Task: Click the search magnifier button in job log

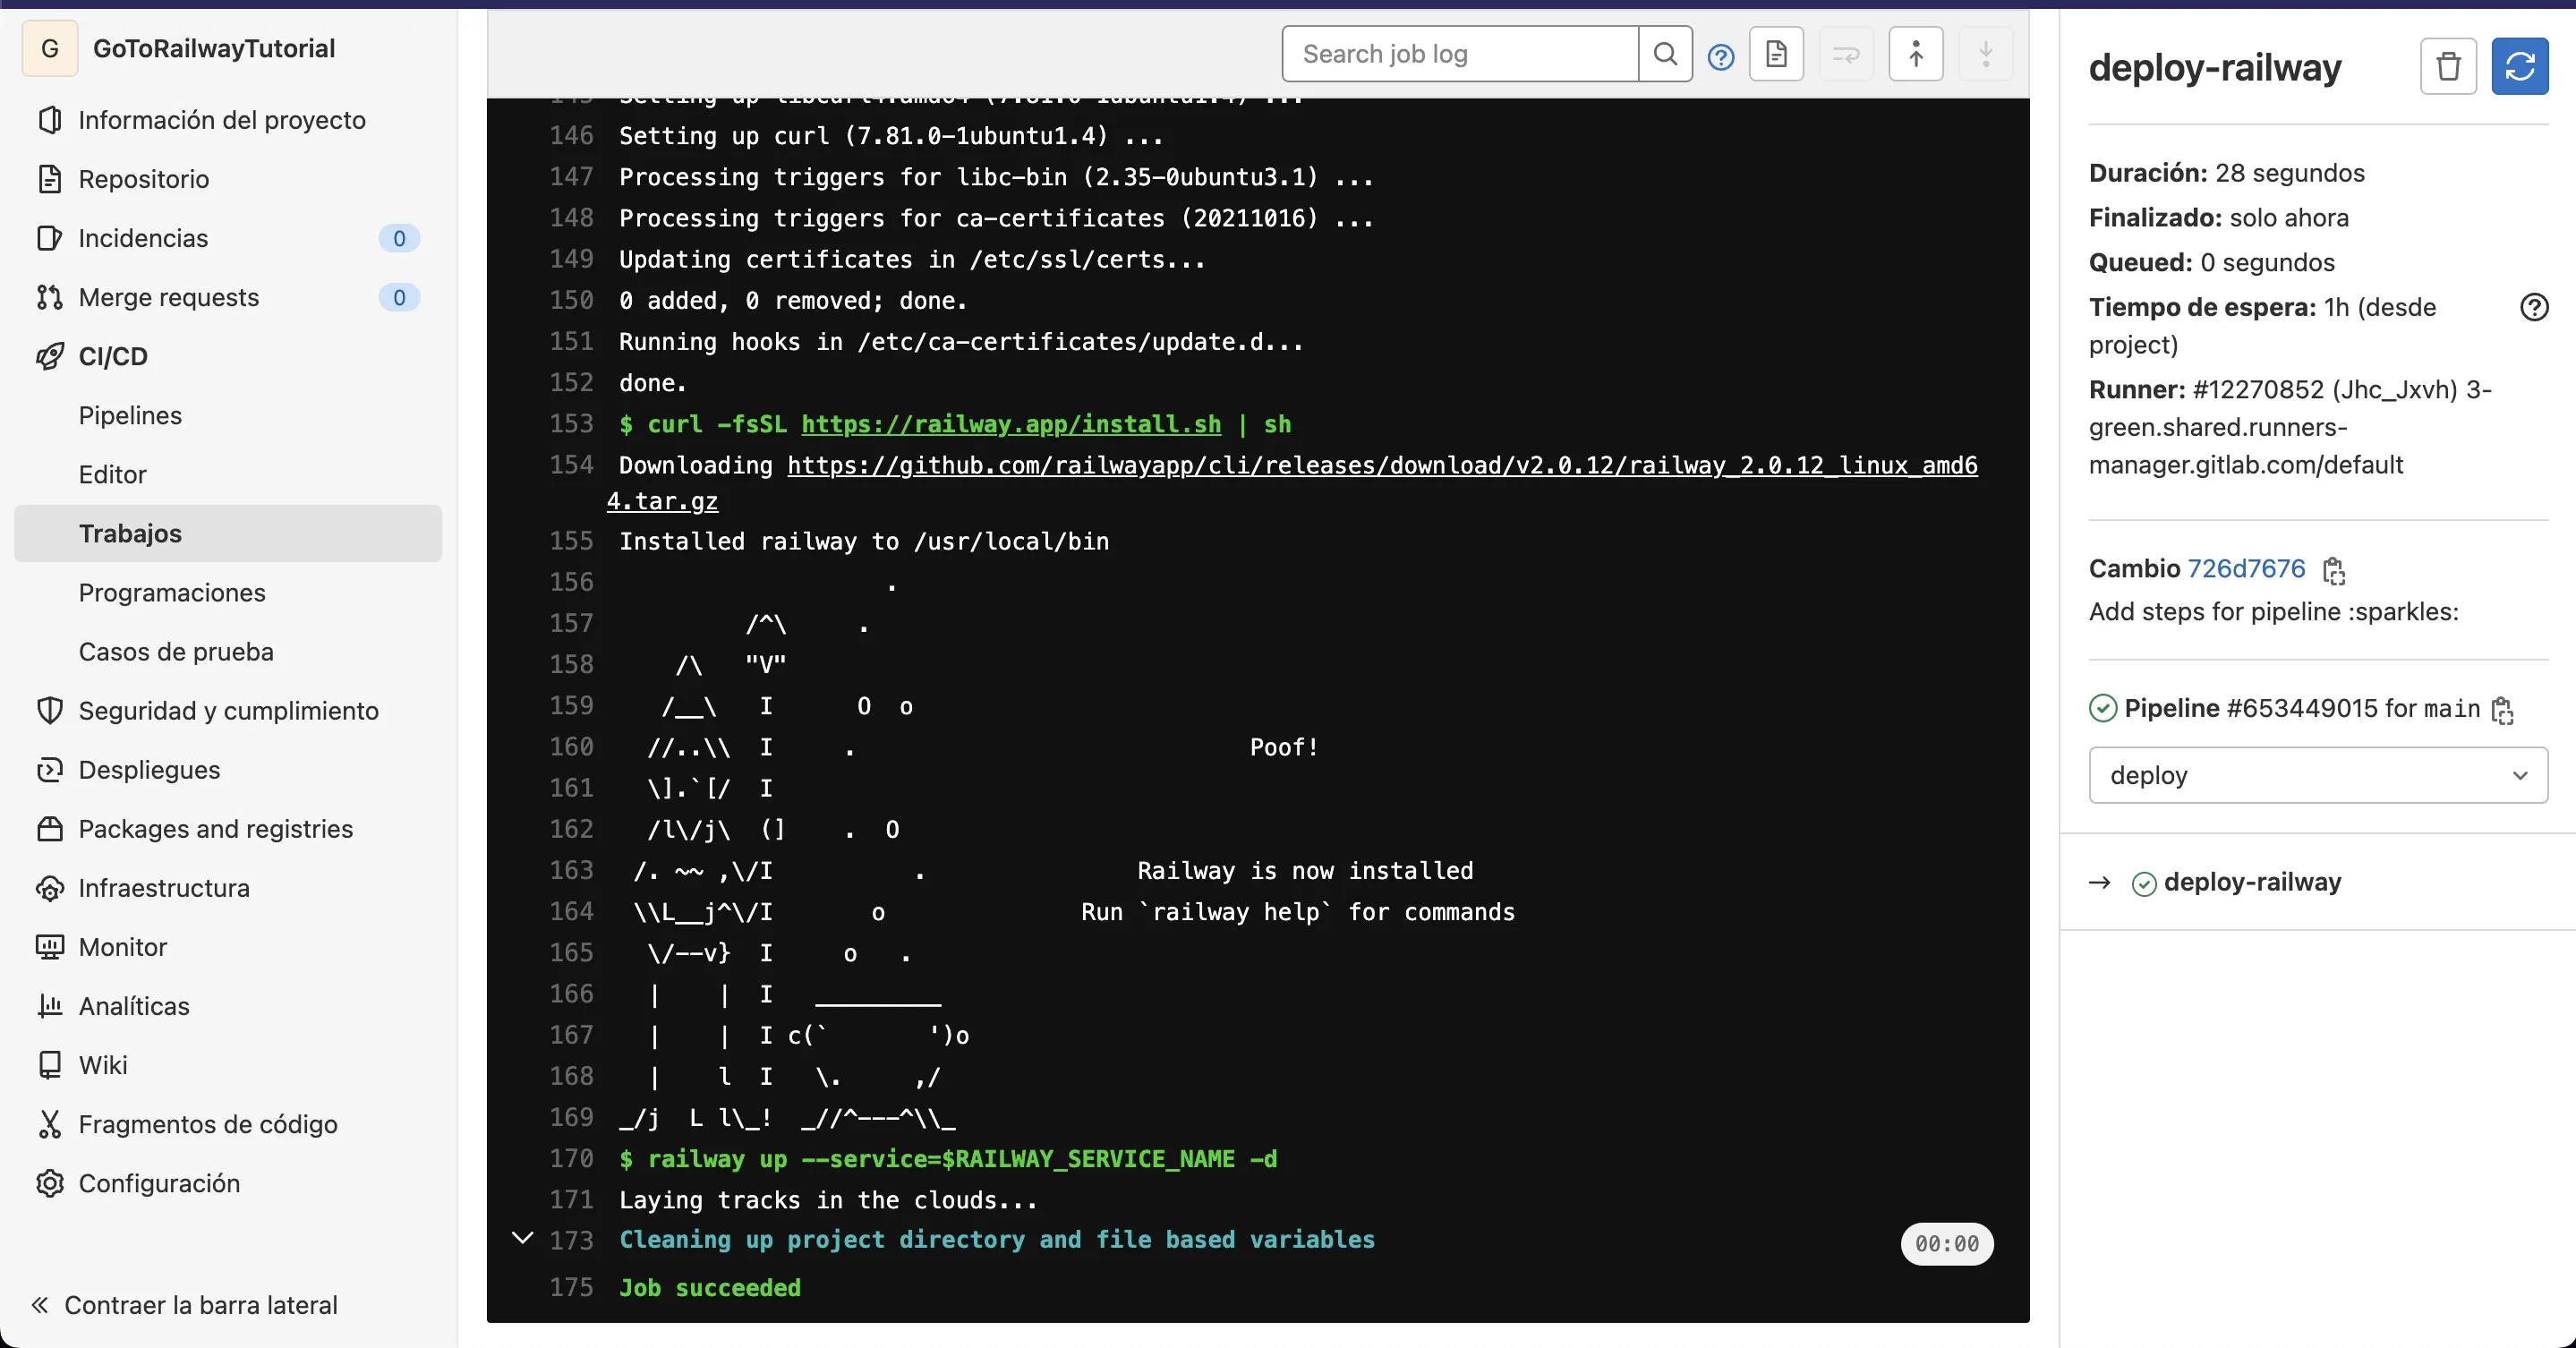Action: click(x=1665, y=54)
